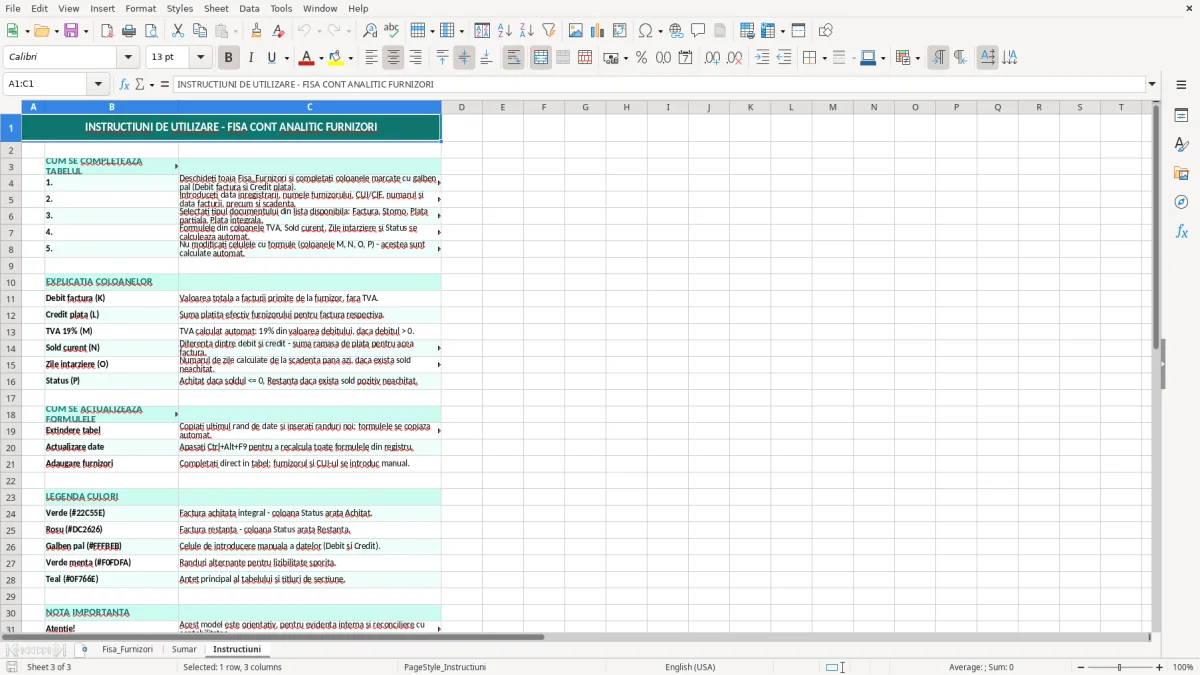Open the font name Calibri dropdown

127,58
